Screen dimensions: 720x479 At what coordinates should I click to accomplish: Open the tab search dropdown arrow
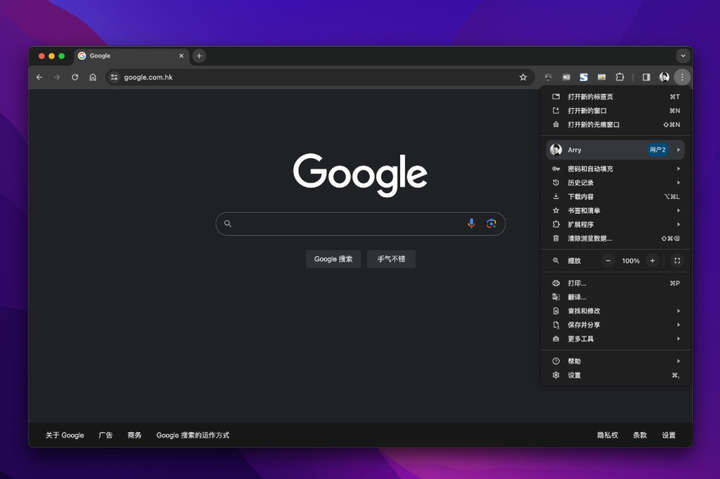pos(683,56)
